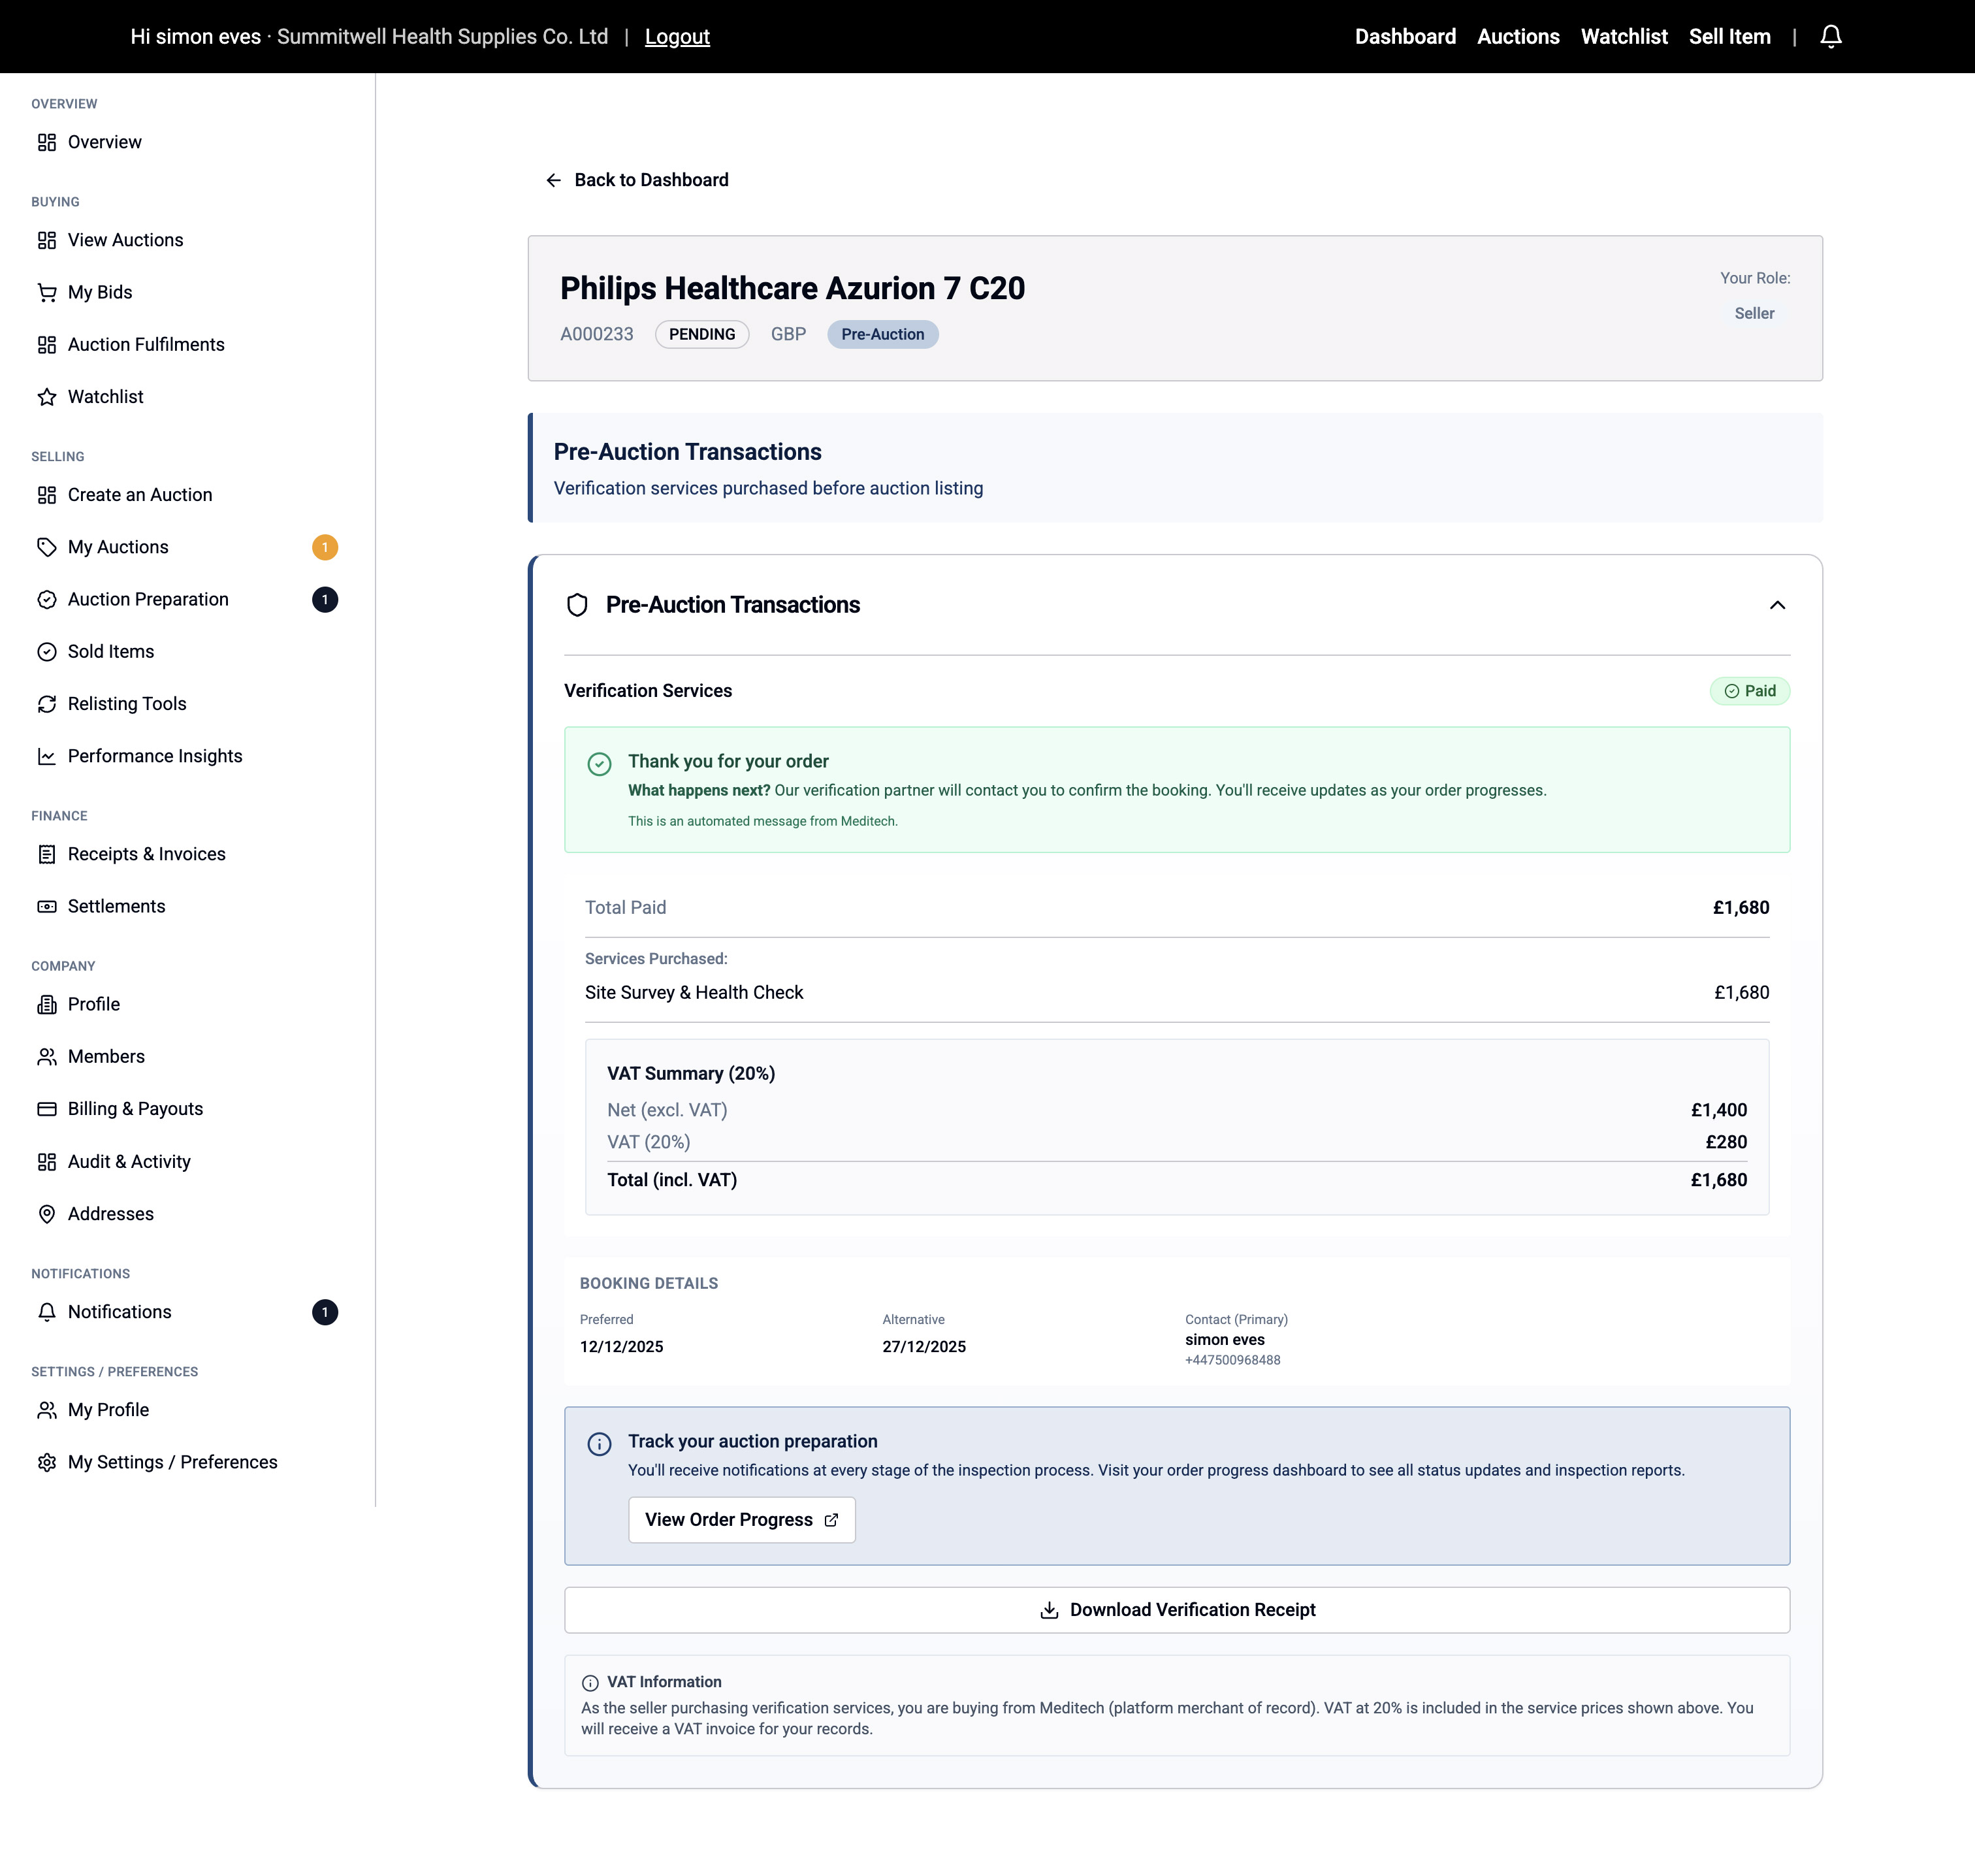Click the Auction Preparation badge count
The width and height of the screenshot is (1975, 1876).
pyautogui.click(x=325, y=599)
